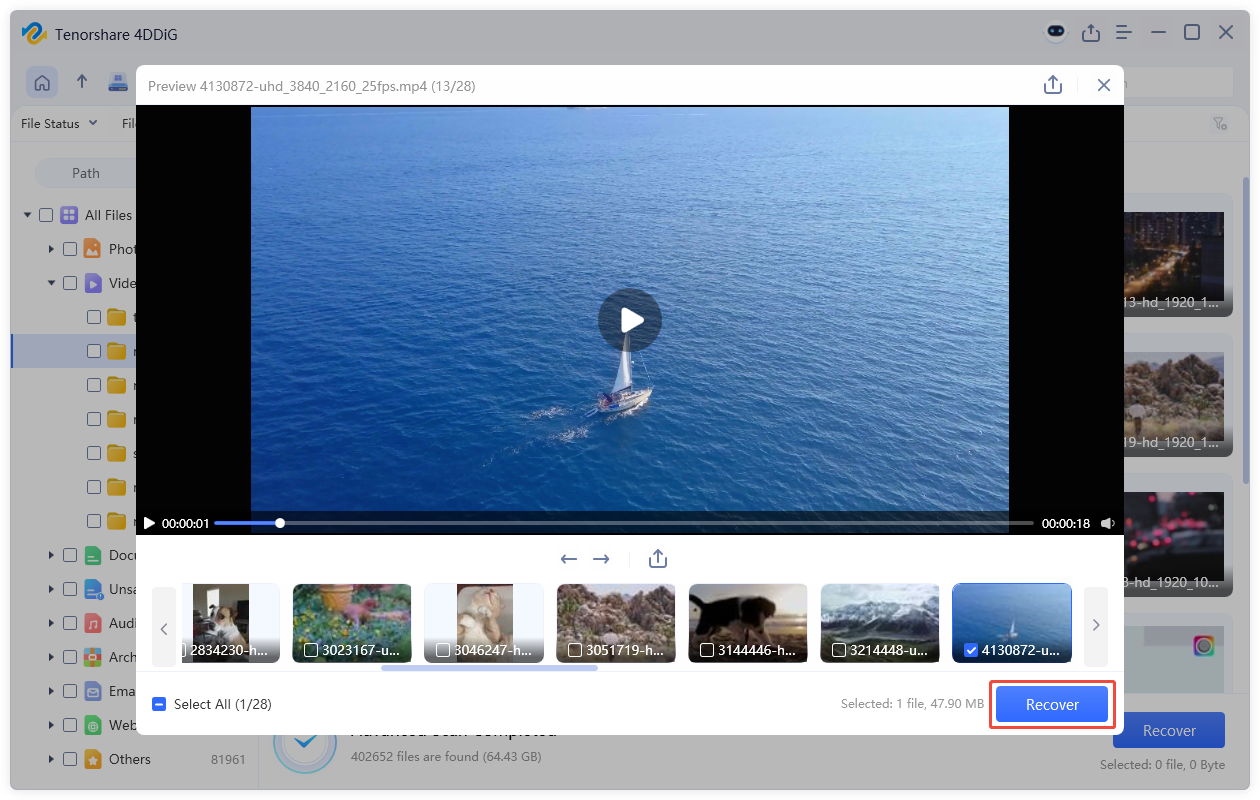Open the filter funnel icon above file list
The image size is (1260, 800).
pos(1220,123)
